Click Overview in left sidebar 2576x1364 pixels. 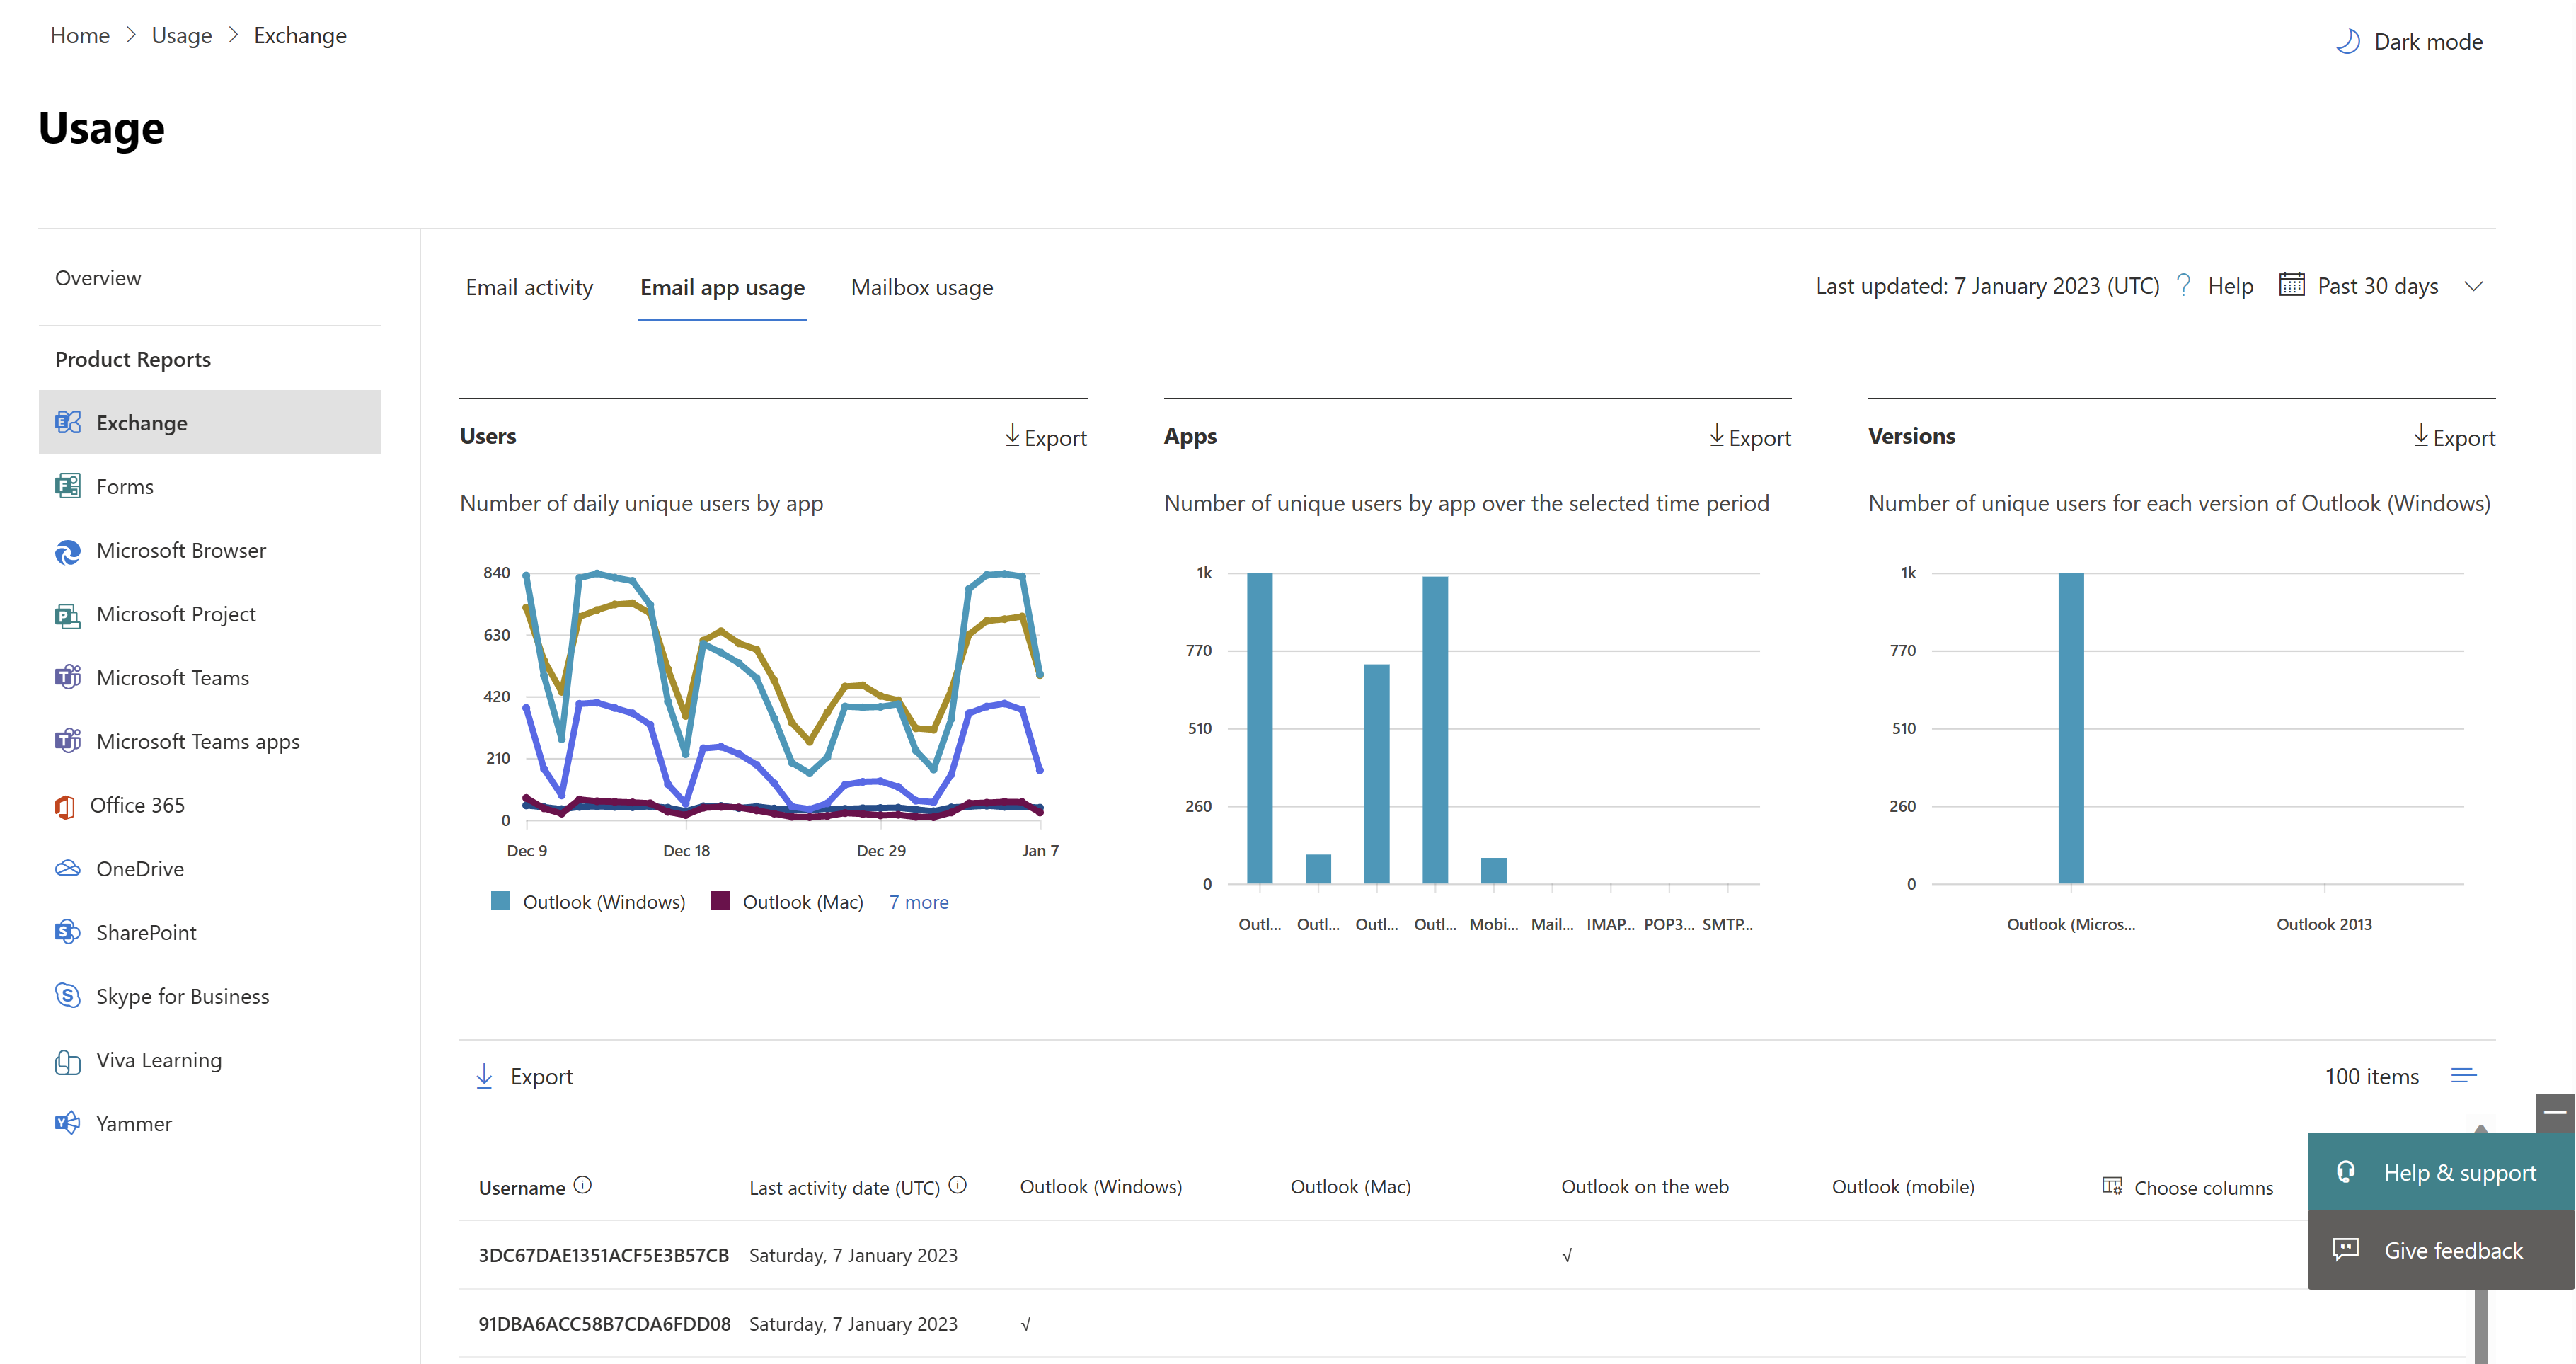tap(96, 276)
